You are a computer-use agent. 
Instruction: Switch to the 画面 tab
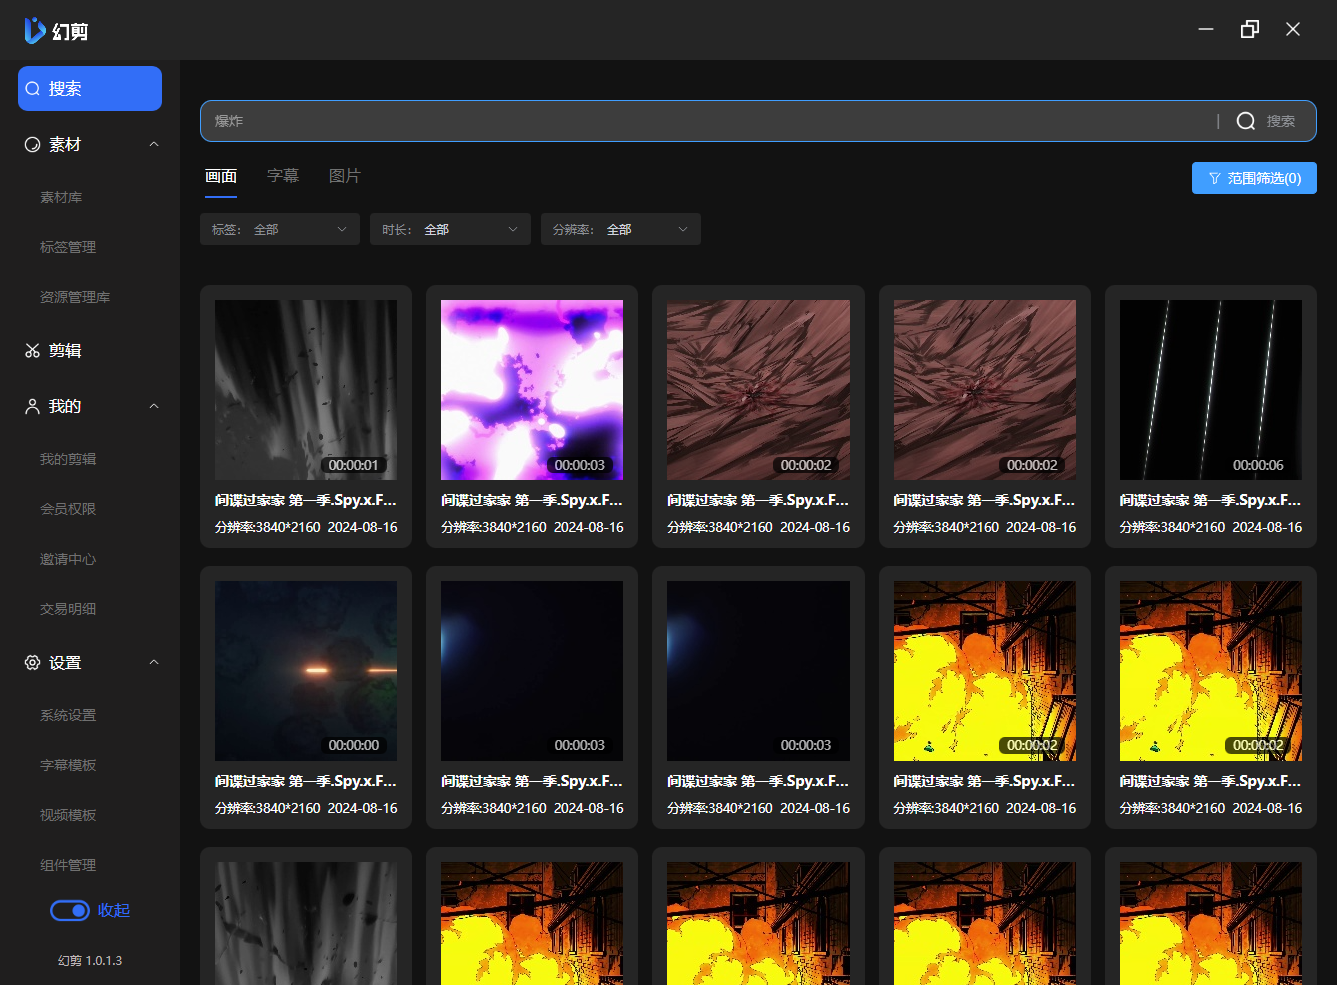point(221,176)
